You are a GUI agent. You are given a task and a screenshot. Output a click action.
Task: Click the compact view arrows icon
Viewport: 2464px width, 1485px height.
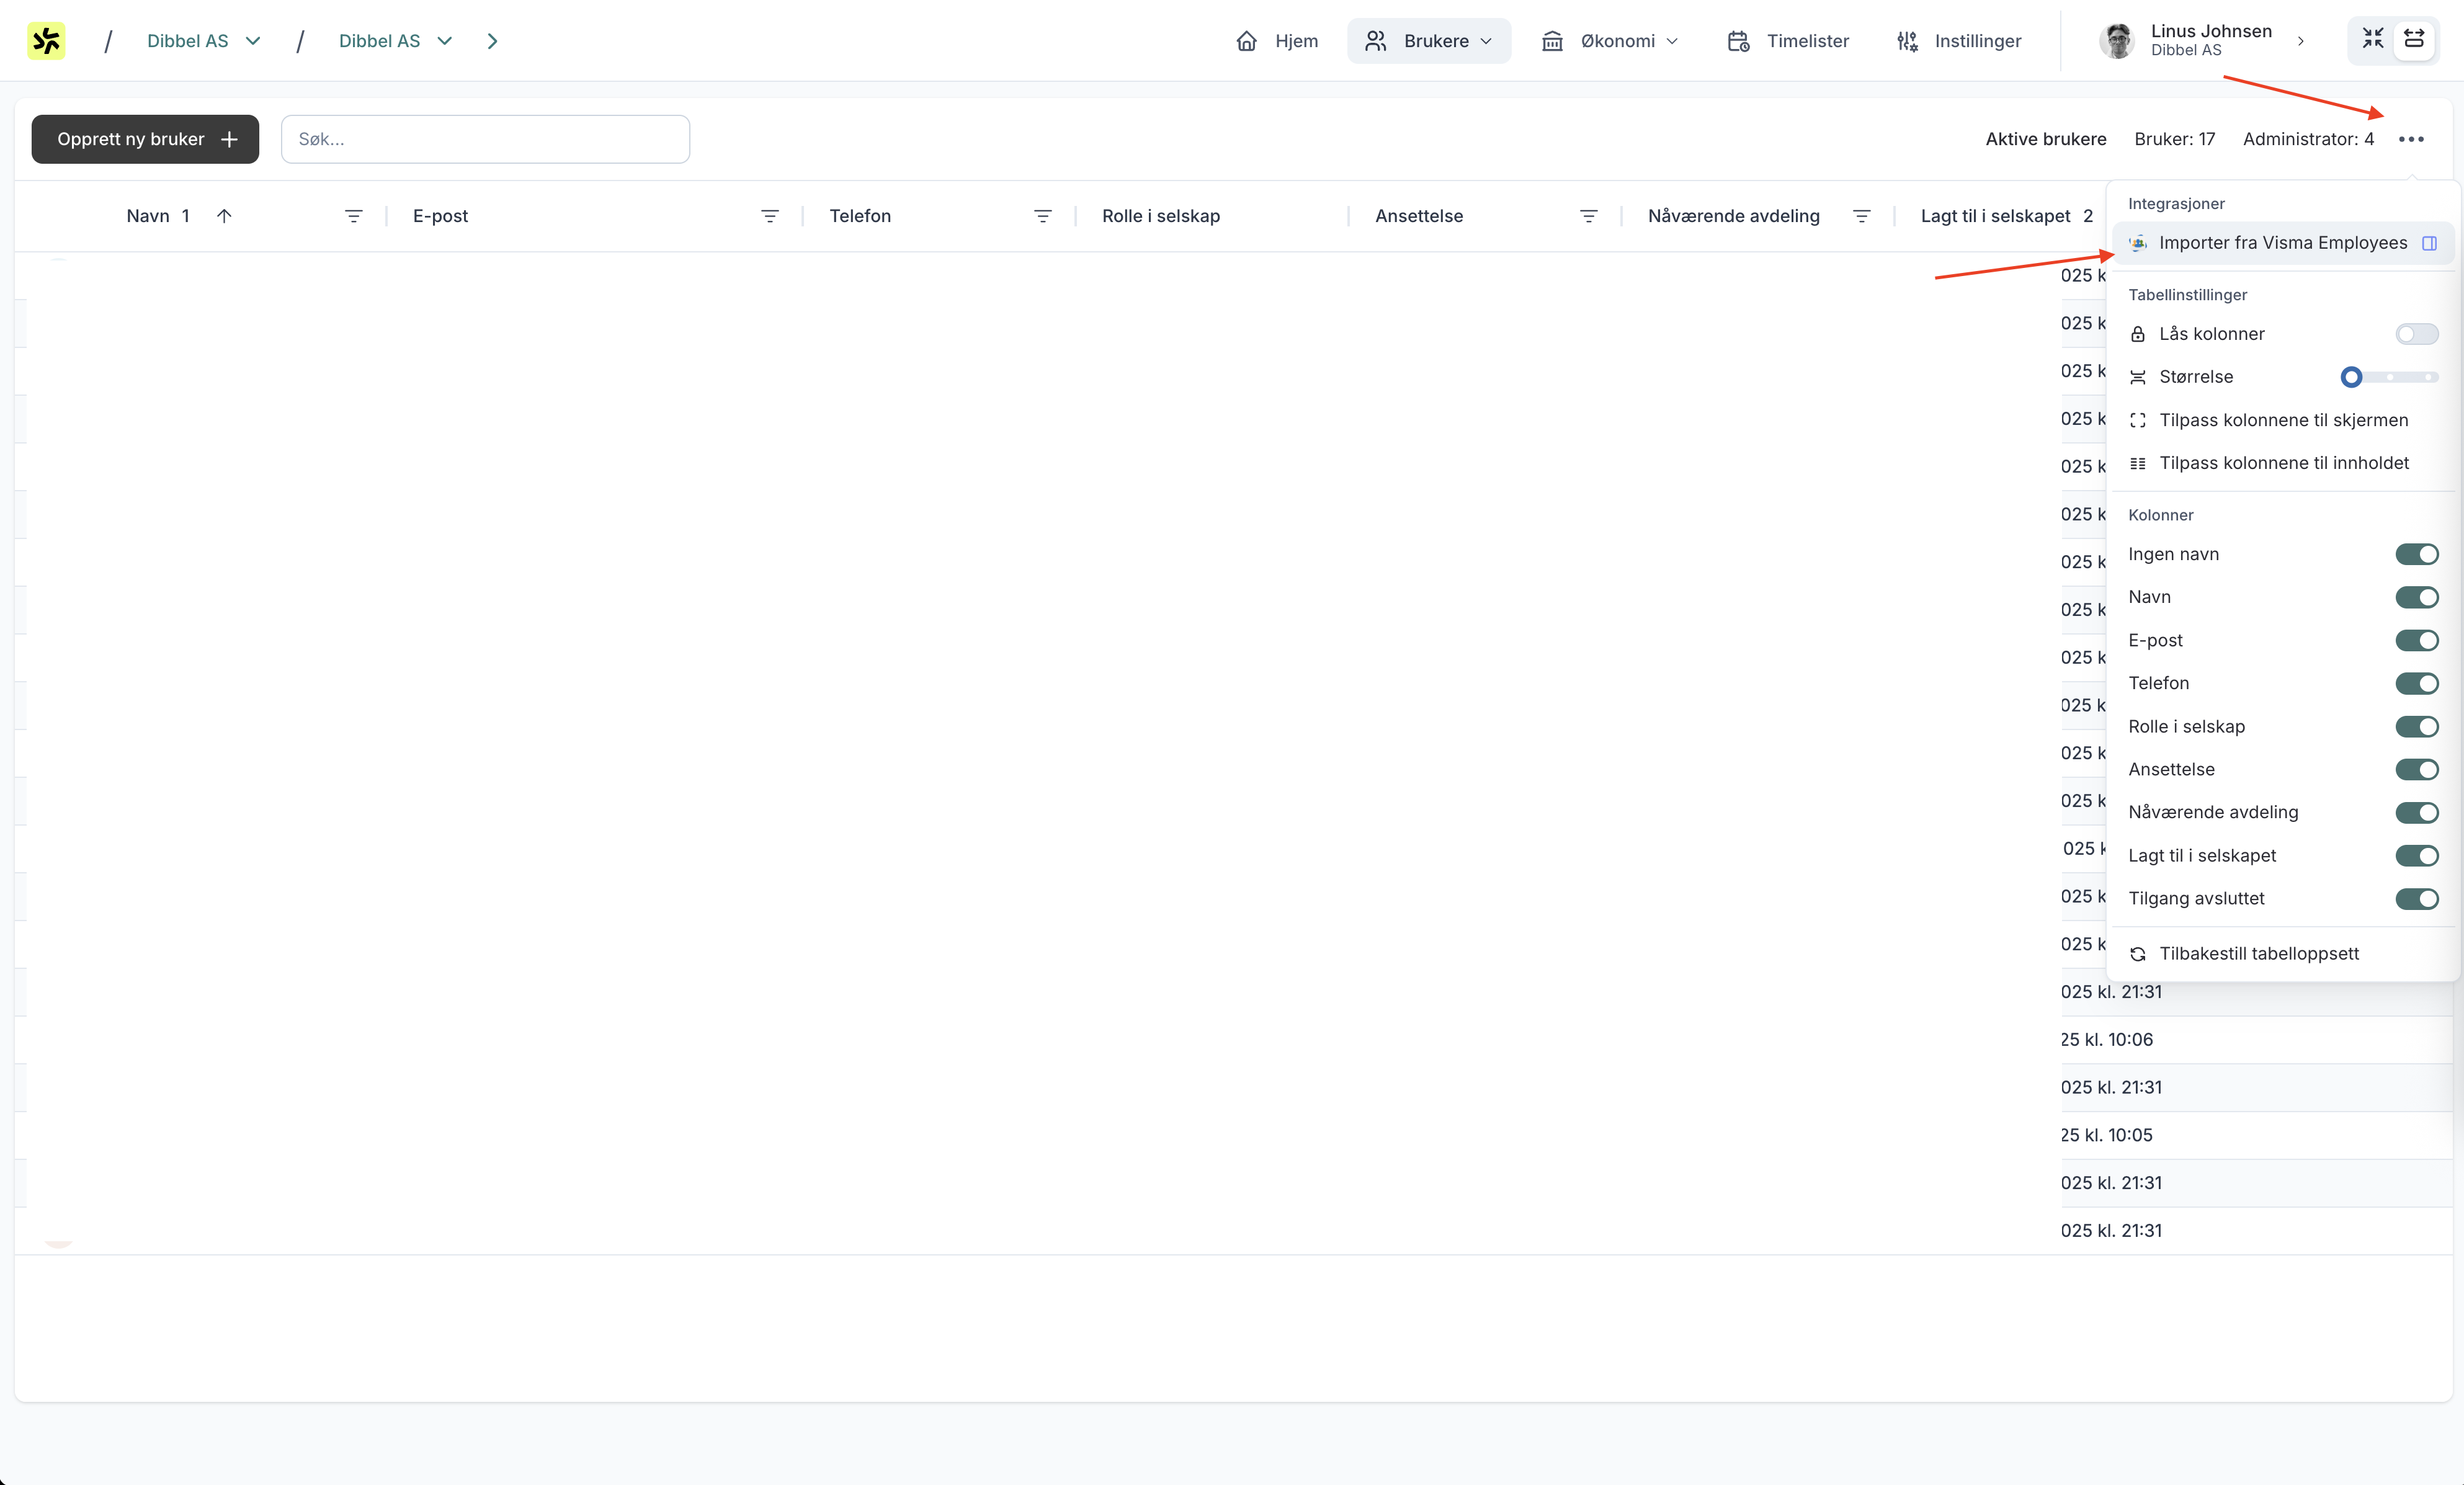click(2372, 39)
